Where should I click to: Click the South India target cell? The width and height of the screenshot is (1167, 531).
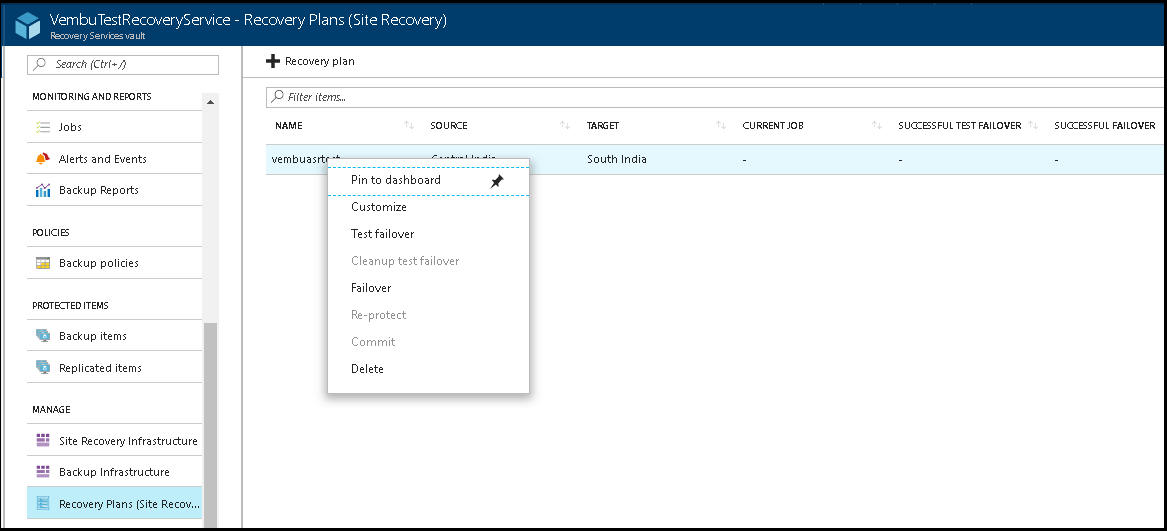point(617,159)
